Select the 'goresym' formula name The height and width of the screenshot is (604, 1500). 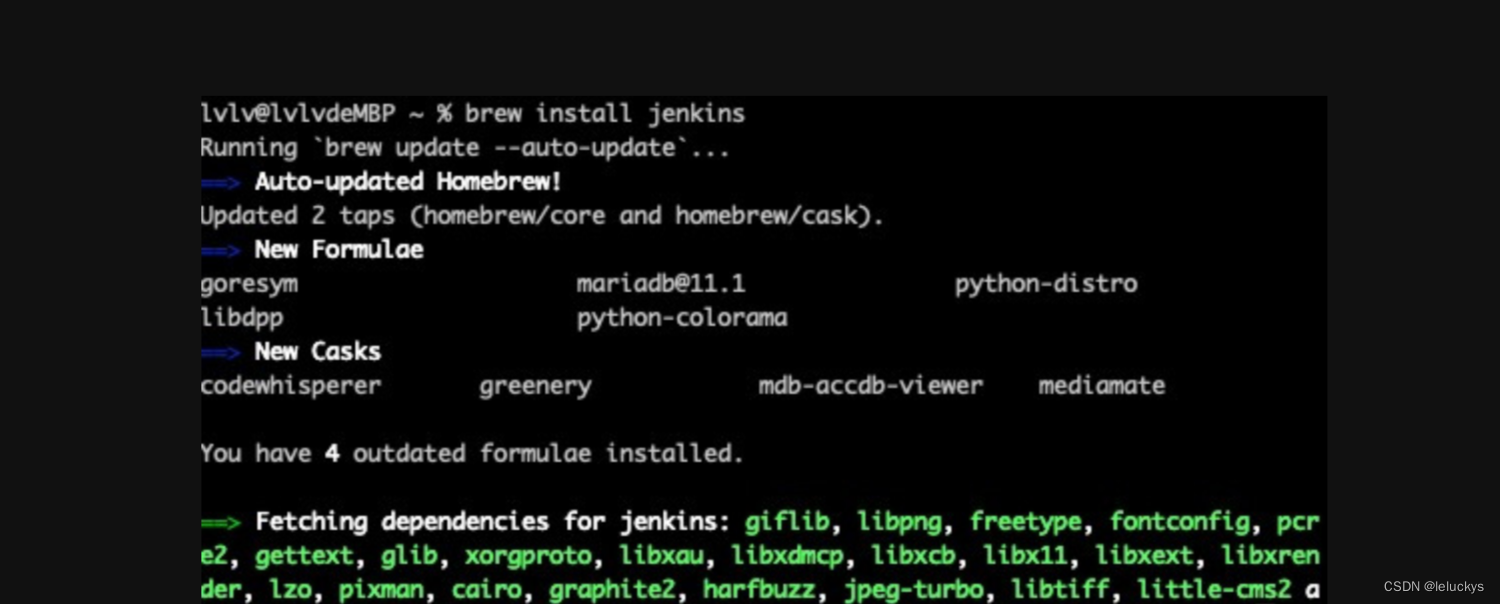coord(249,285)
